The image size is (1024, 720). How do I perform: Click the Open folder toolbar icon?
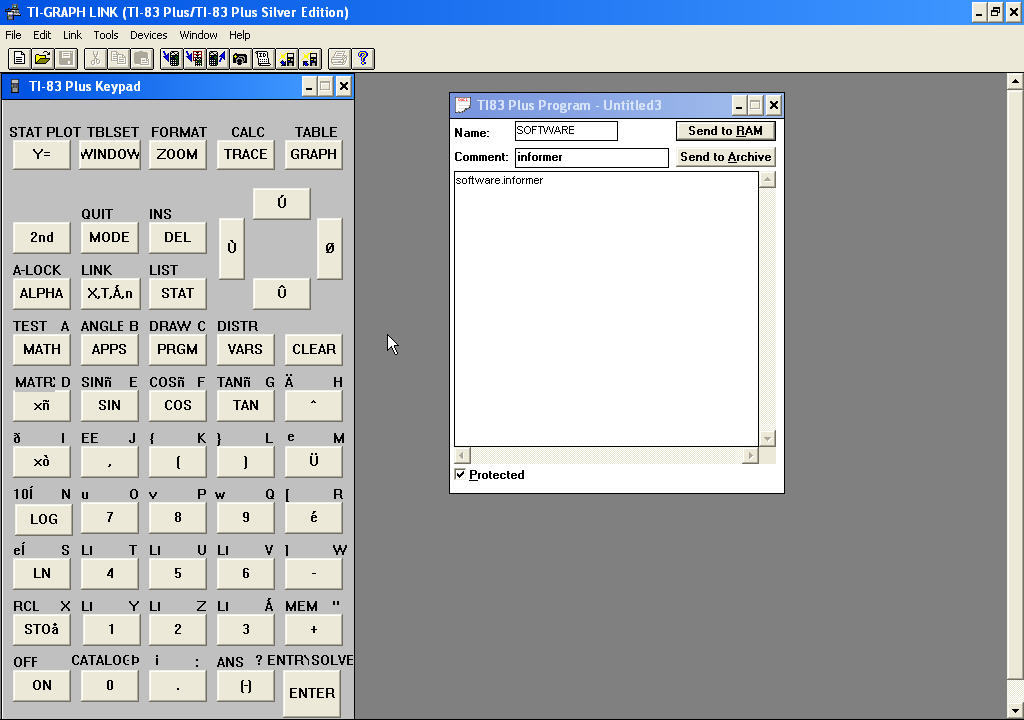42,59
